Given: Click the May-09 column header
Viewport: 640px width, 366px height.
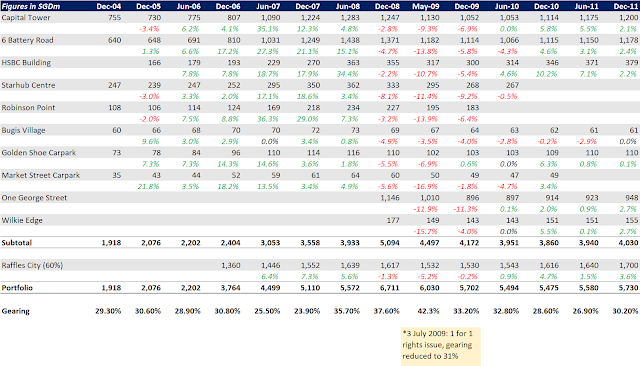Looking at the screenshot, I should [426, 6].
